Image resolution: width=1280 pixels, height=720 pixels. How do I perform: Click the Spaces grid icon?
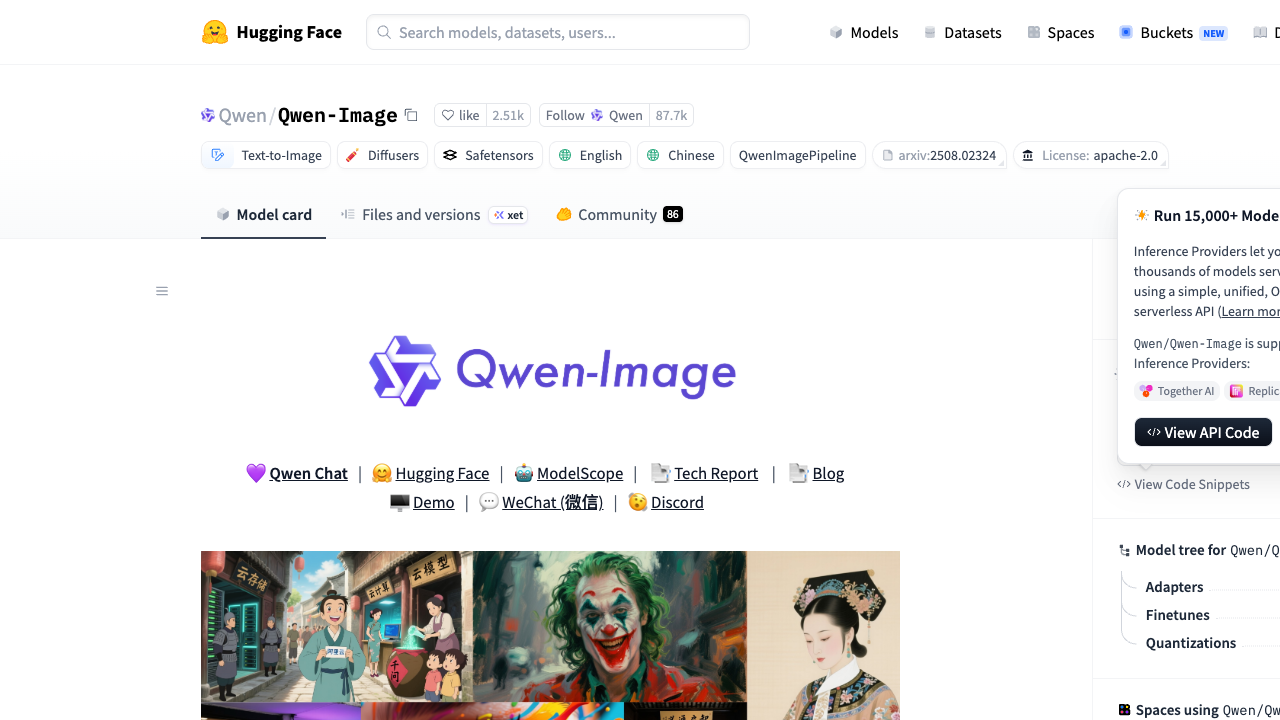[x=1034, y=32]
